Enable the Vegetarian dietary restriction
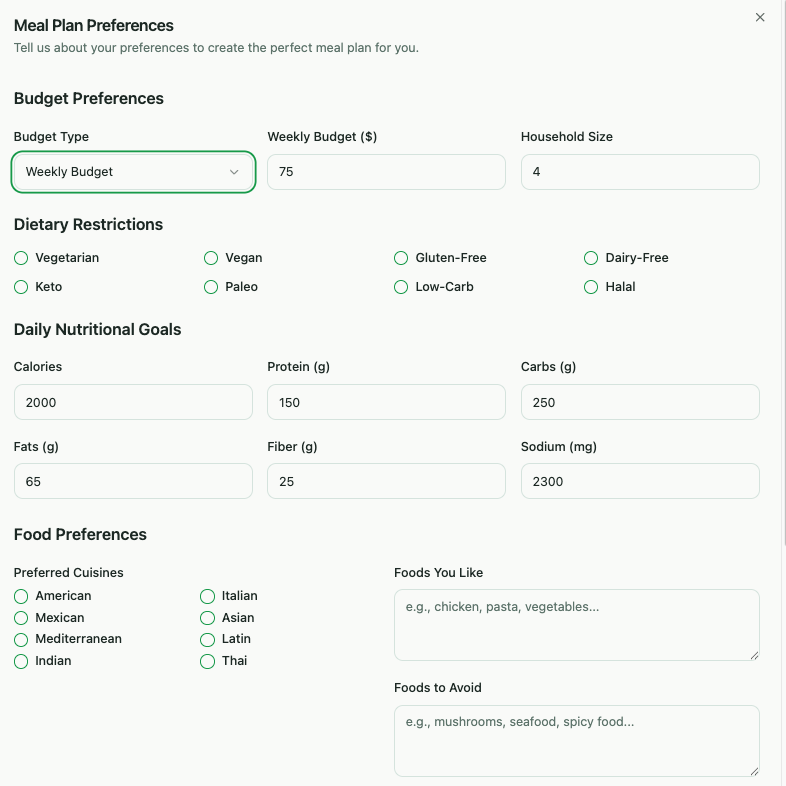Image resolution: width=786 pixels, height=786 pixels. click(x=21, y=258)
